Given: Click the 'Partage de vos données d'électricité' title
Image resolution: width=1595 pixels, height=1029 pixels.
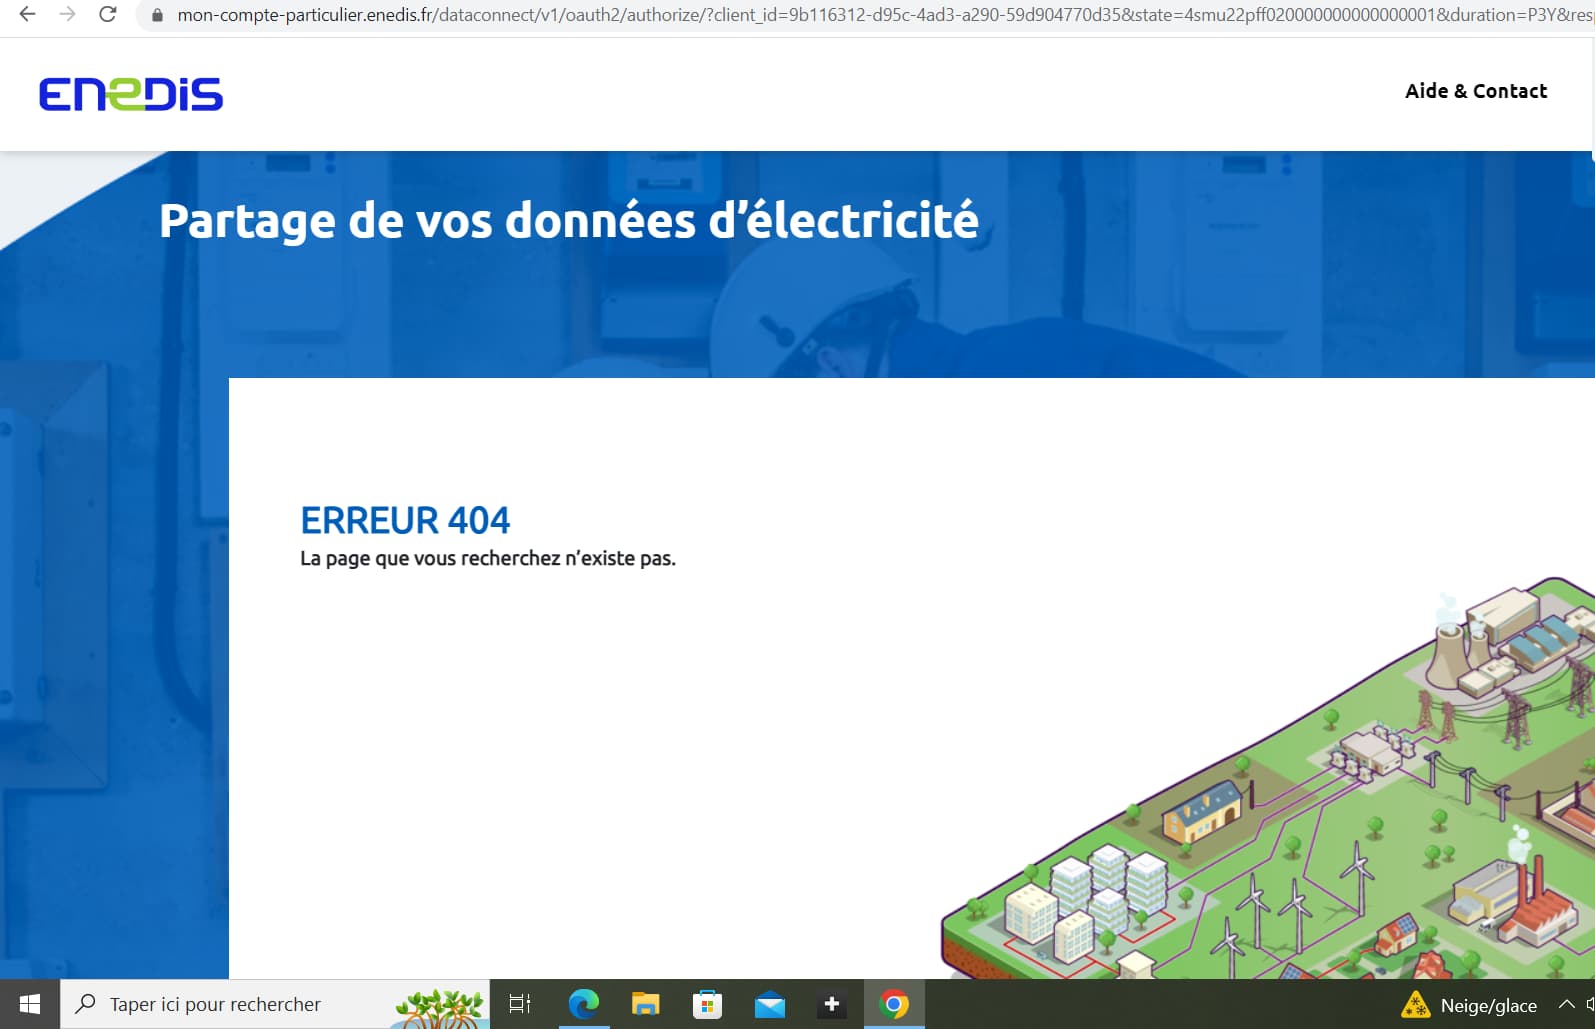Looking at the screenshot, I should coord(568,221).
